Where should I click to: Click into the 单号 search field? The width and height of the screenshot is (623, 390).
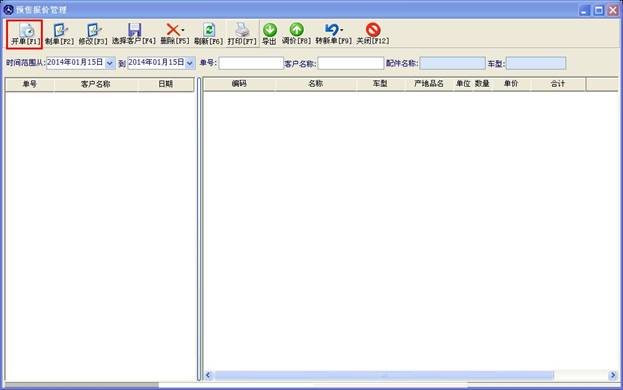click(x=251, y=63)
